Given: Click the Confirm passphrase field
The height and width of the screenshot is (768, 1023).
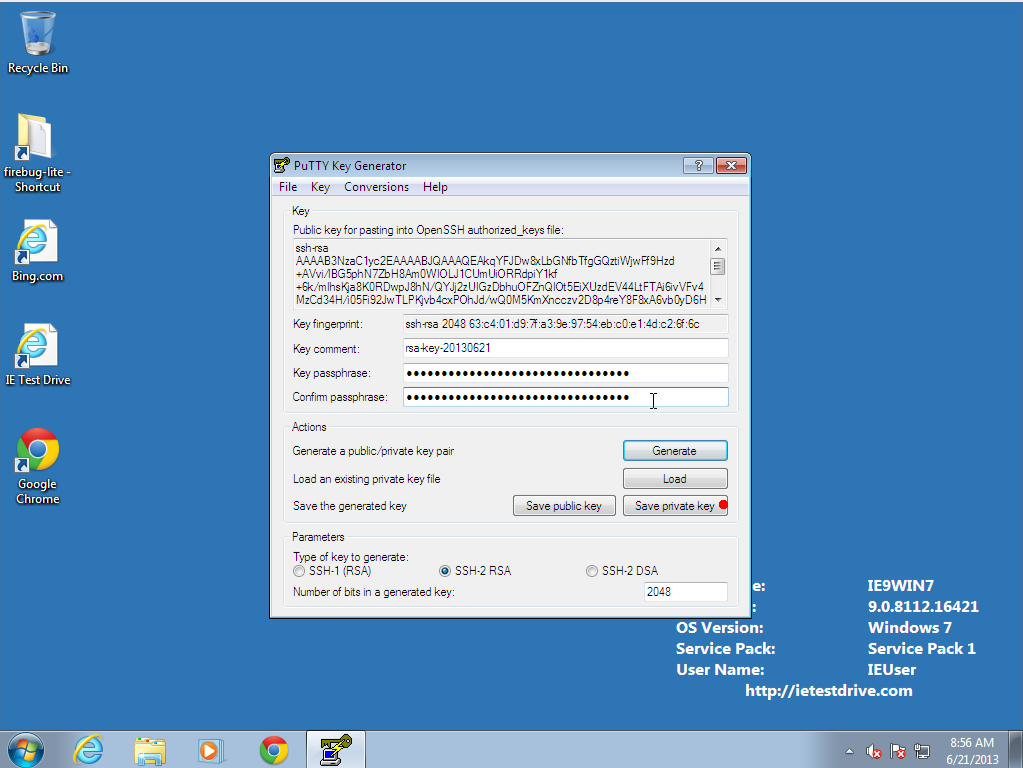Looking at the screenshot, I should pos(565,397).
